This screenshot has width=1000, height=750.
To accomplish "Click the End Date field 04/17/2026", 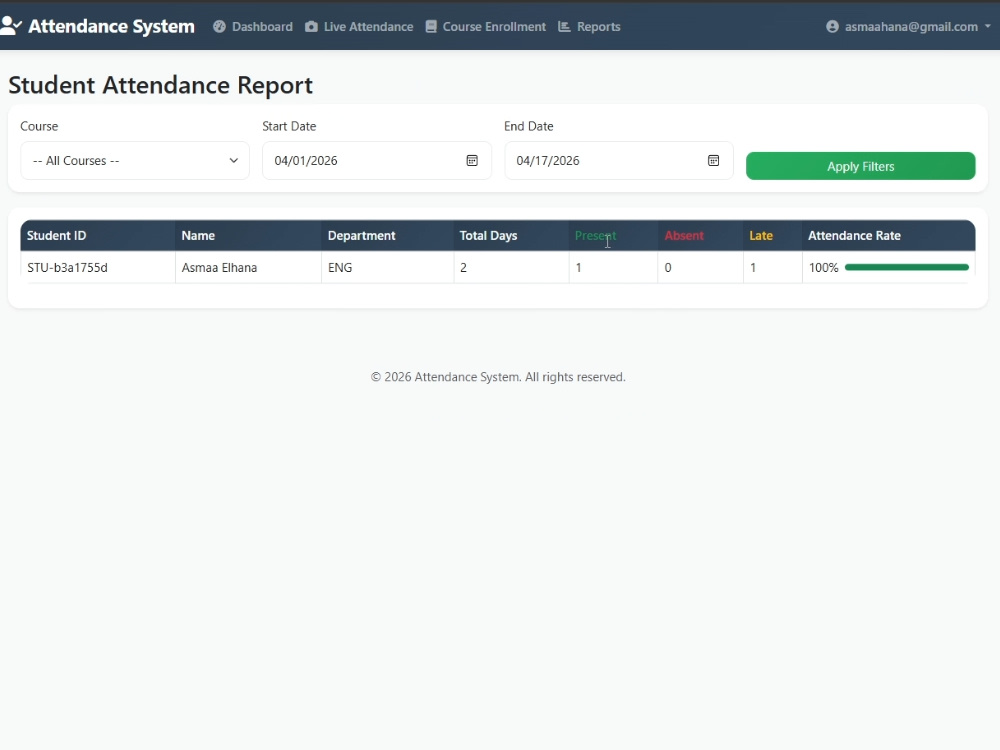I will click(619, 161).
